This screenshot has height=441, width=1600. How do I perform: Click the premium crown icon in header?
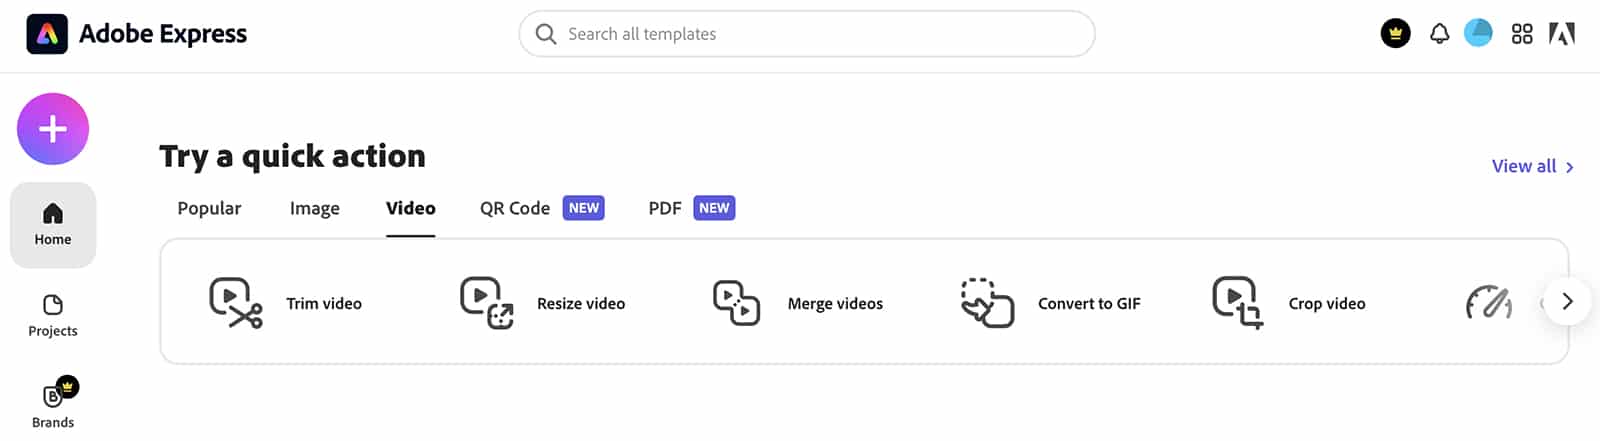1395,34
